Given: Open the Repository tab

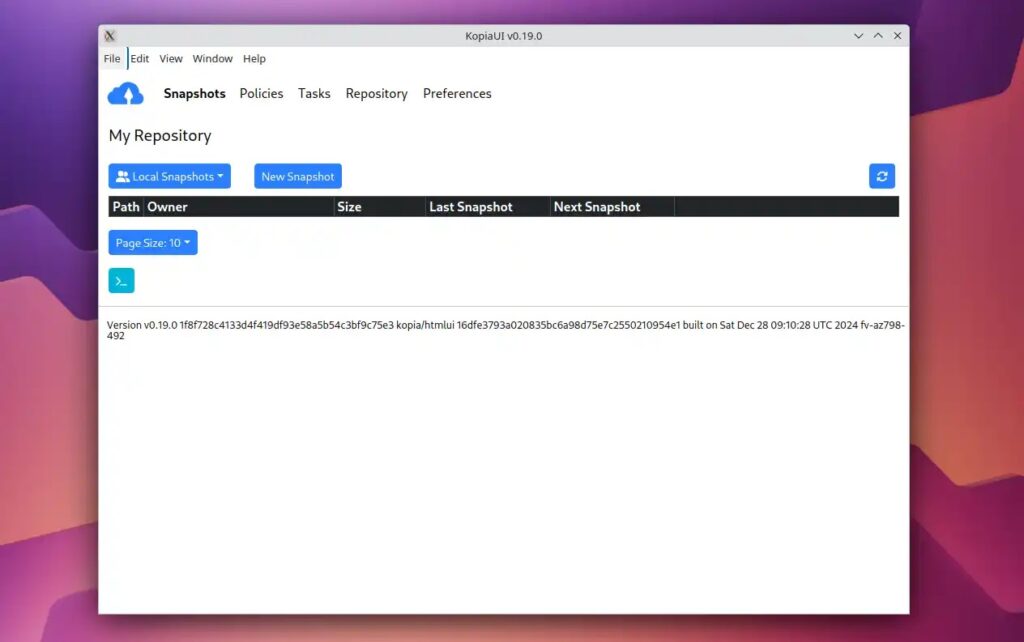Looking at the screenshot, I should click(376, 94).
